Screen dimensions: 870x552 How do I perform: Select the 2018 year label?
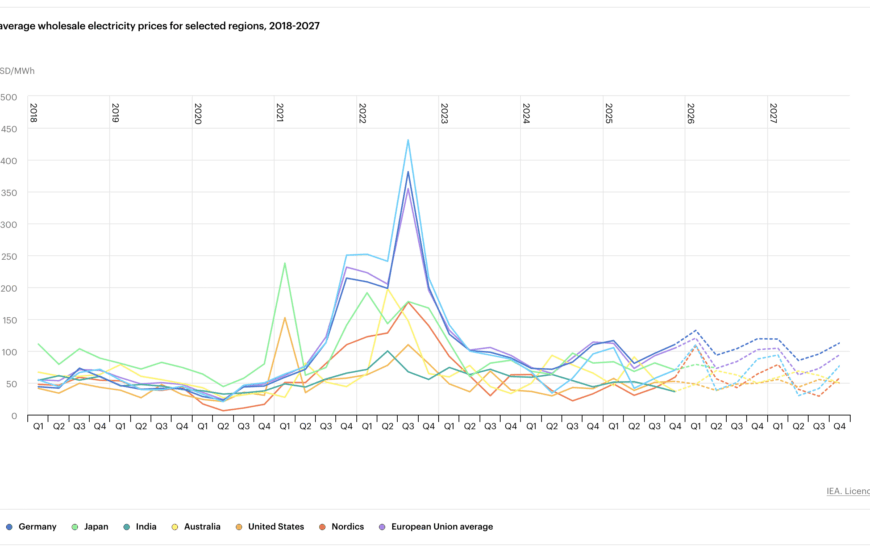point(33,113)
